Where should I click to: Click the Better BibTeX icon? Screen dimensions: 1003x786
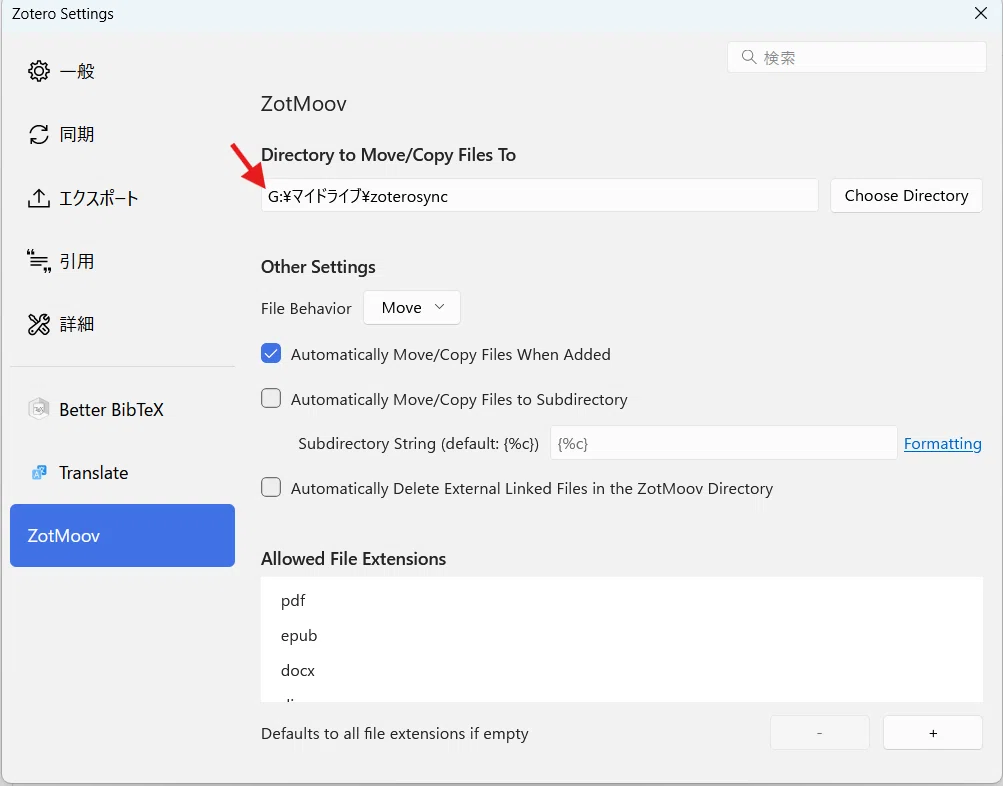click(38, 409)
